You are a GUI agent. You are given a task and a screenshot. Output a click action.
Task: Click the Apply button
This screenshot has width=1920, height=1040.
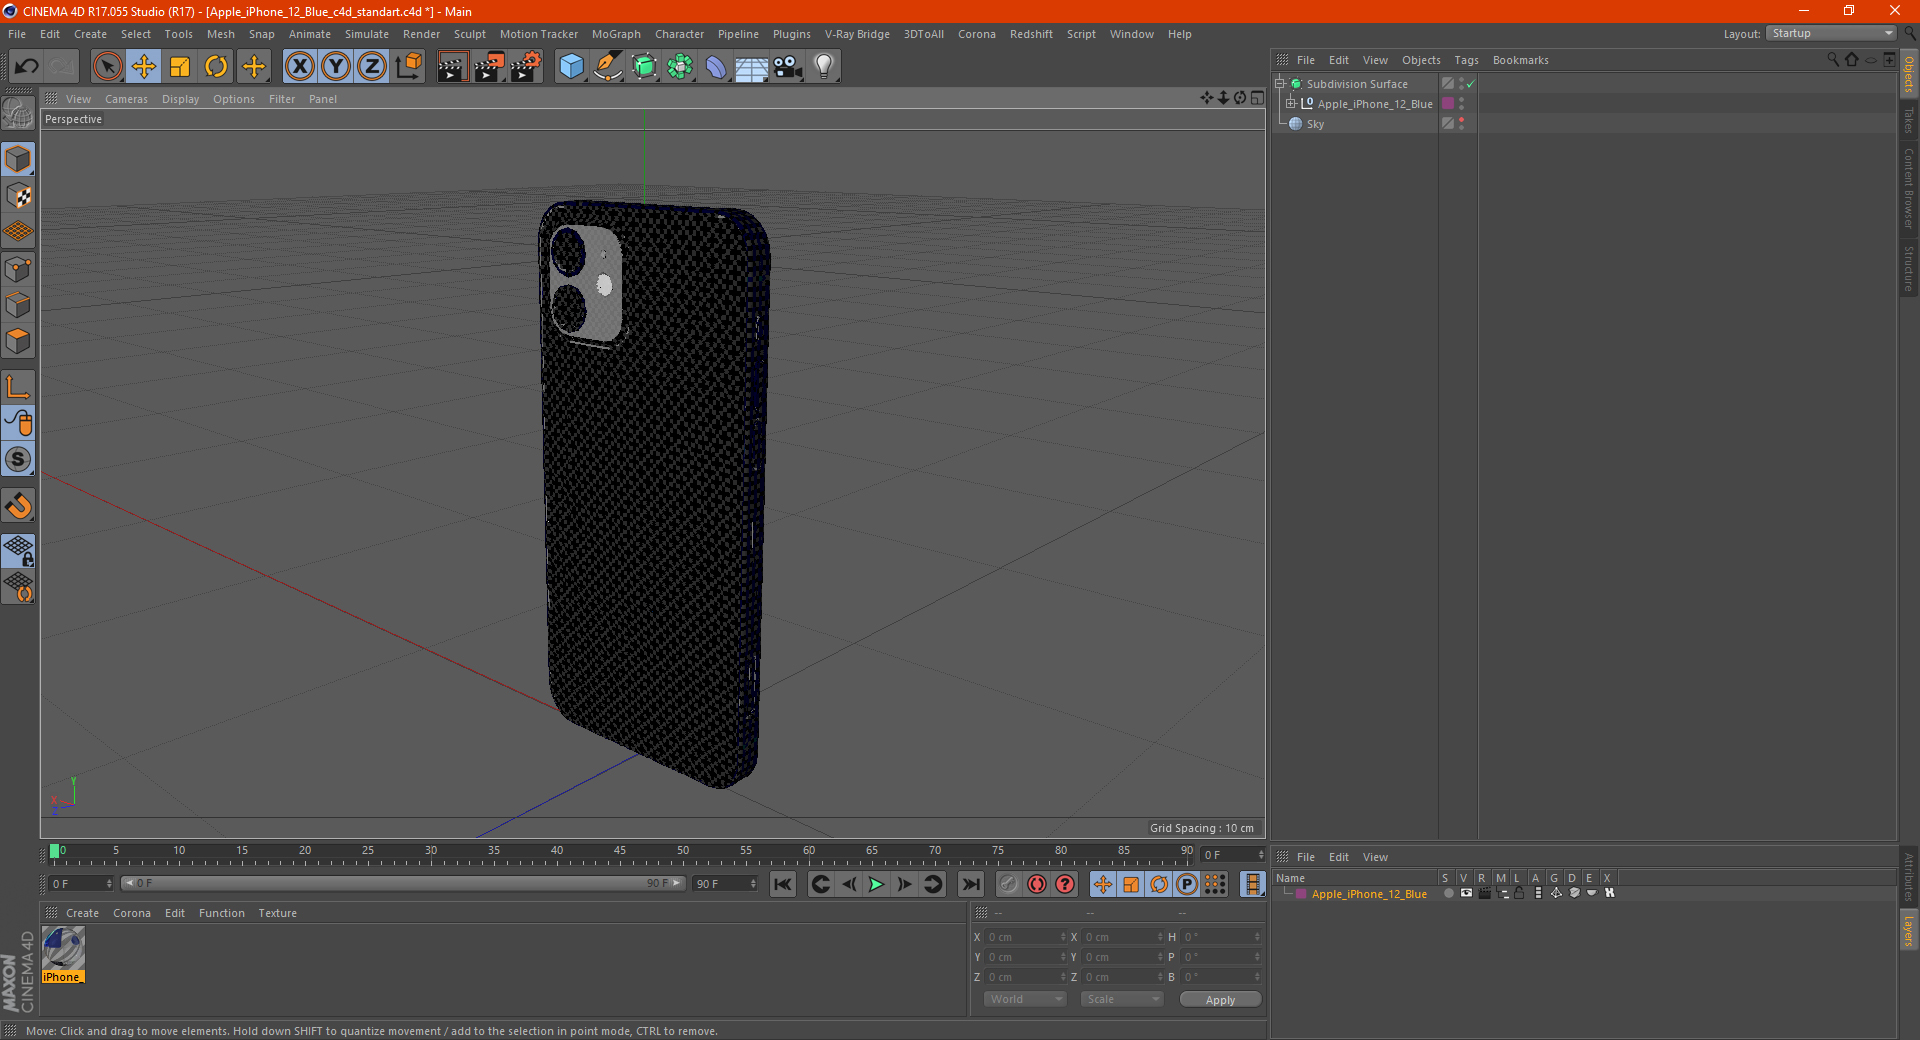(1220, 1000)
